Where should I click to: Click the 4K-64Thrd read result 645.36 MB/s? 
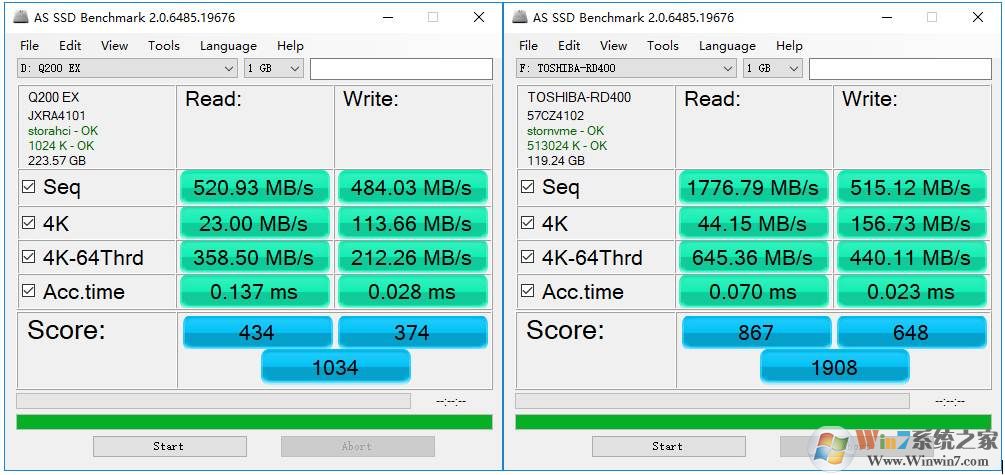(x=753, y=257)
